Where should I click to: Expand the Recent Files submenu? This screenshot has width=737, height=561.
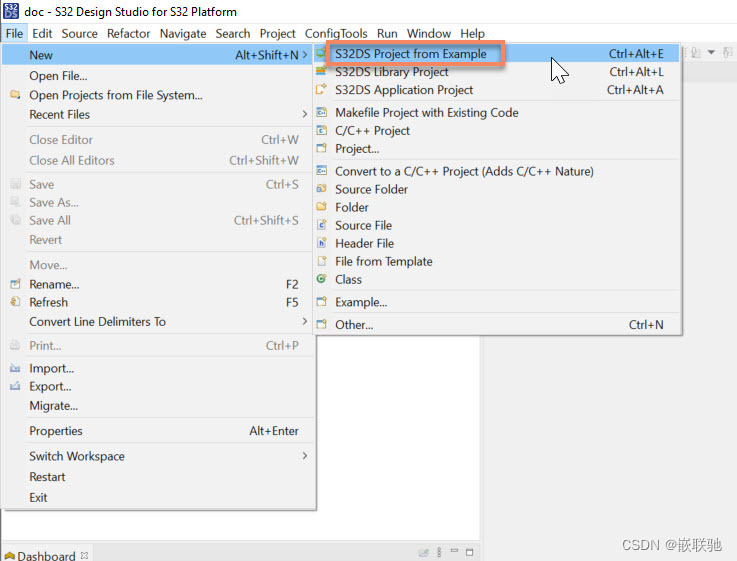coord(305,114)
